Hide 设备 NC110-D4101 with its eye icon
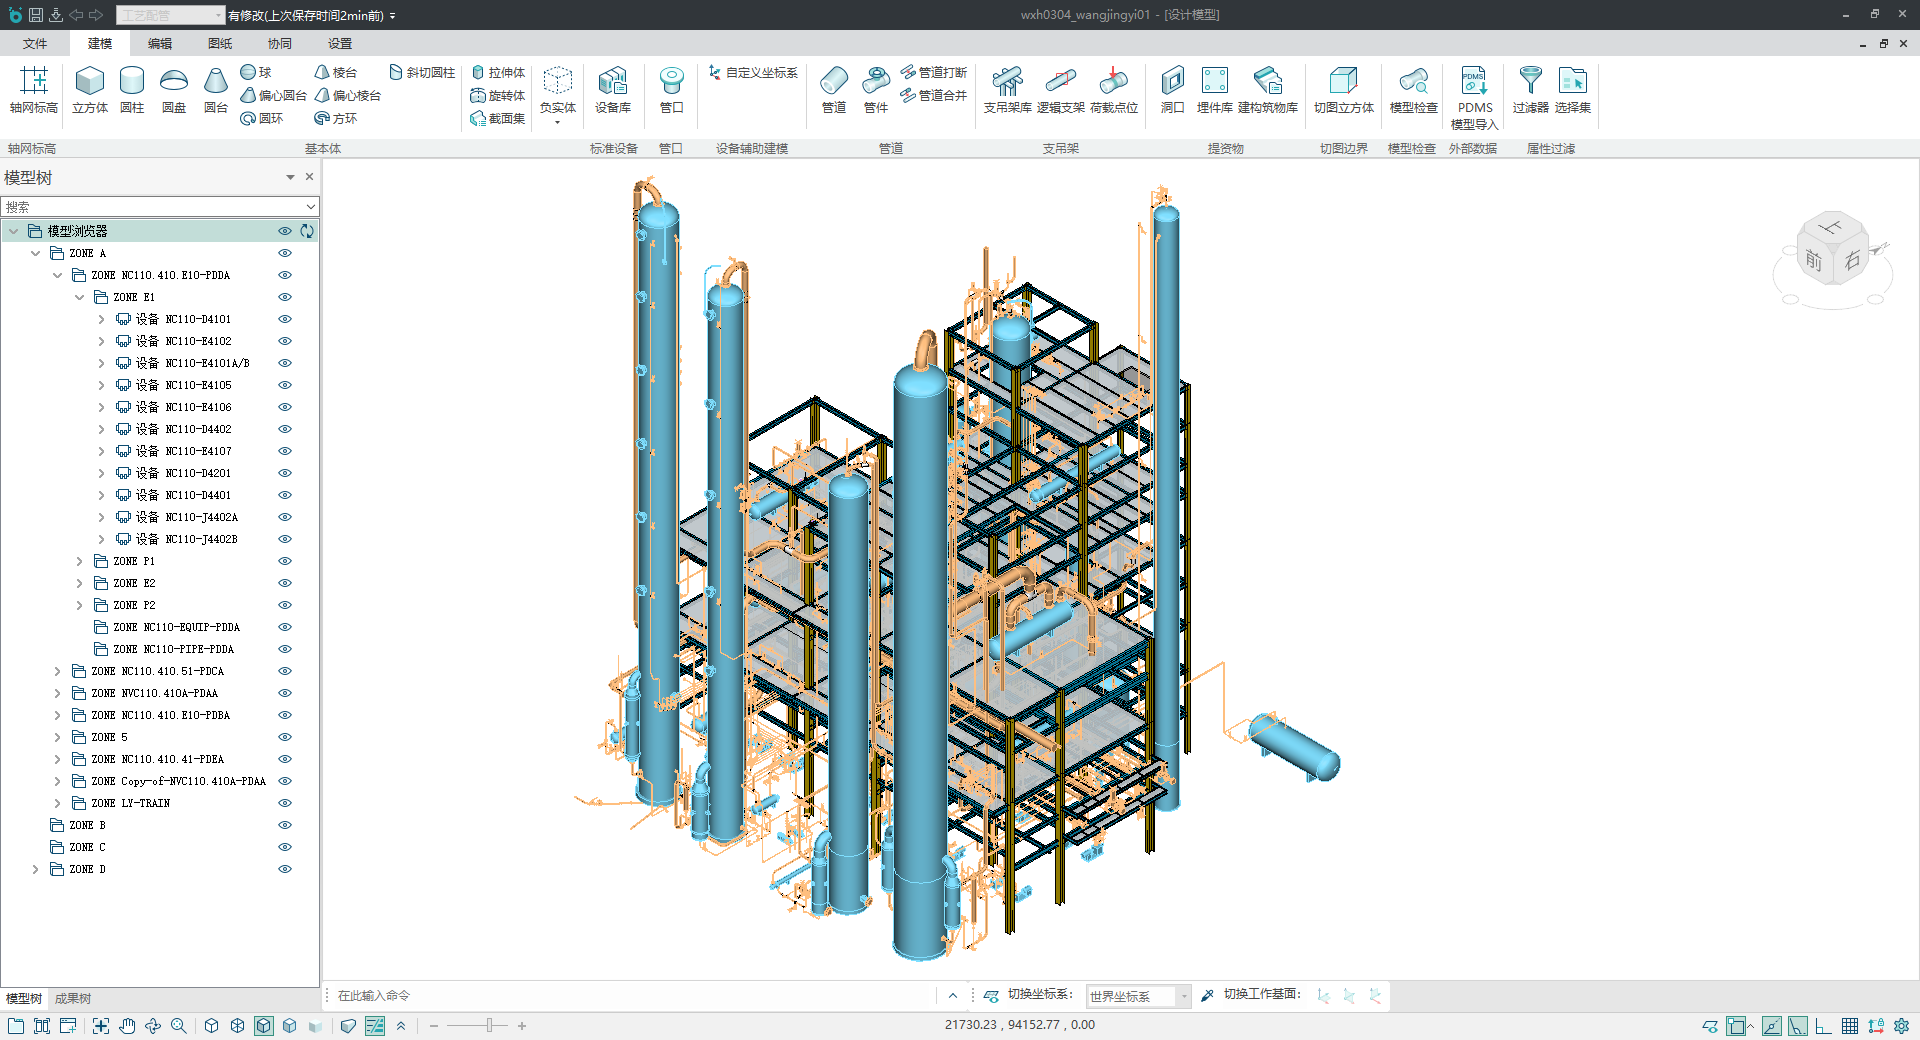This screenshot has width=1920, height=1040. [x=285, y=319]
